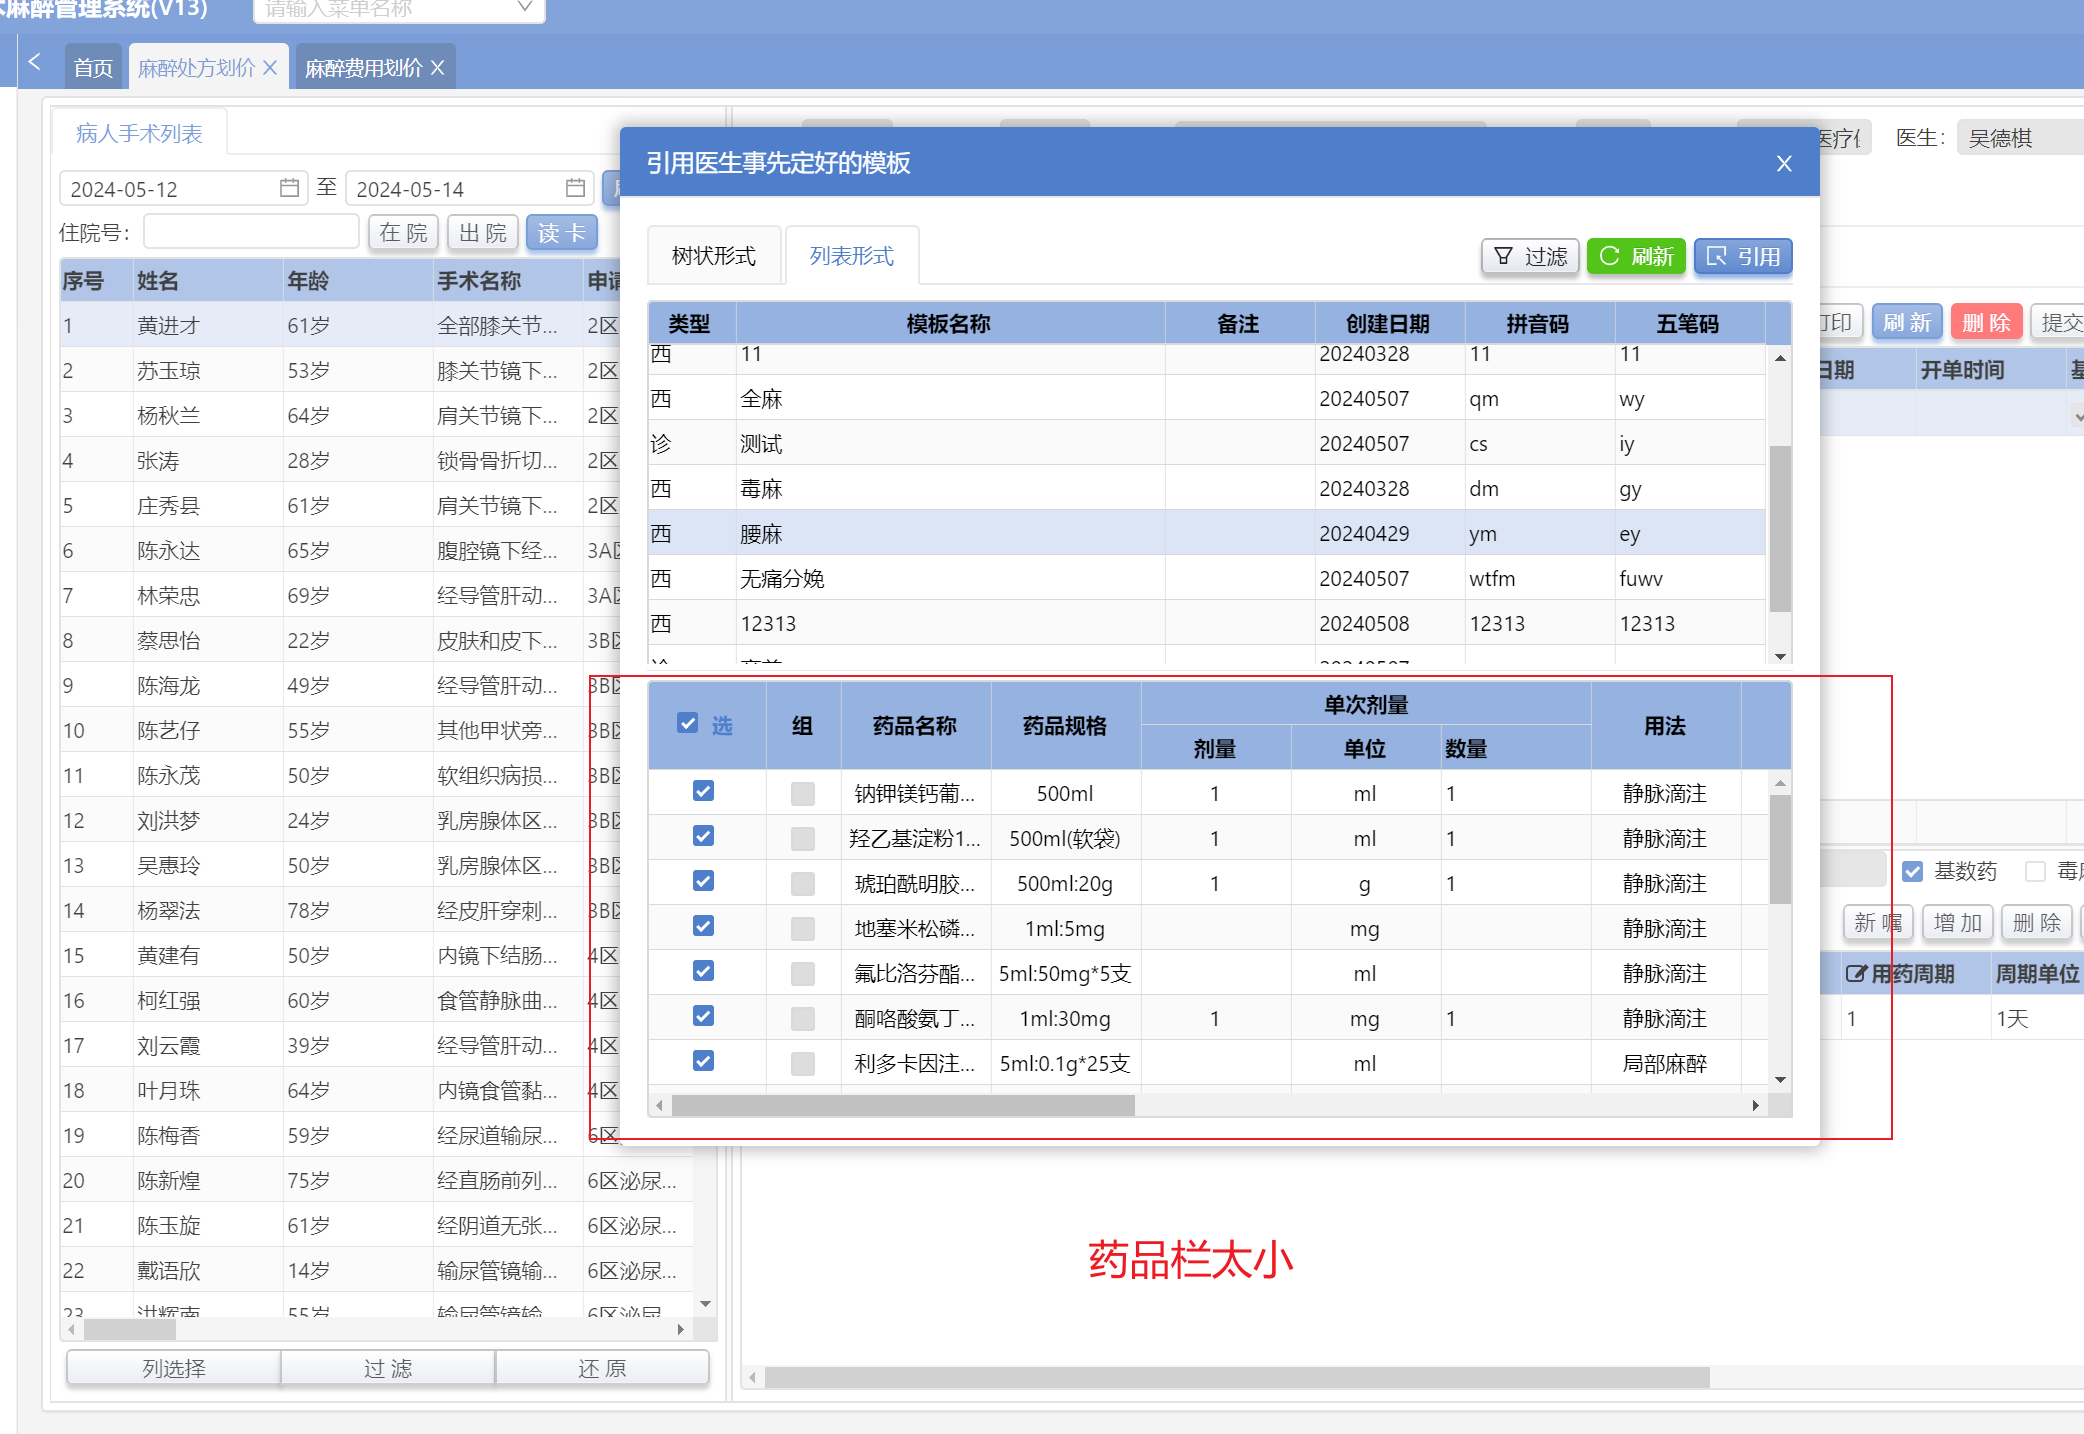The image size is (2084, 1434).
Task: Close the 麻醉费用划价 tab with X
Action: 437,68
